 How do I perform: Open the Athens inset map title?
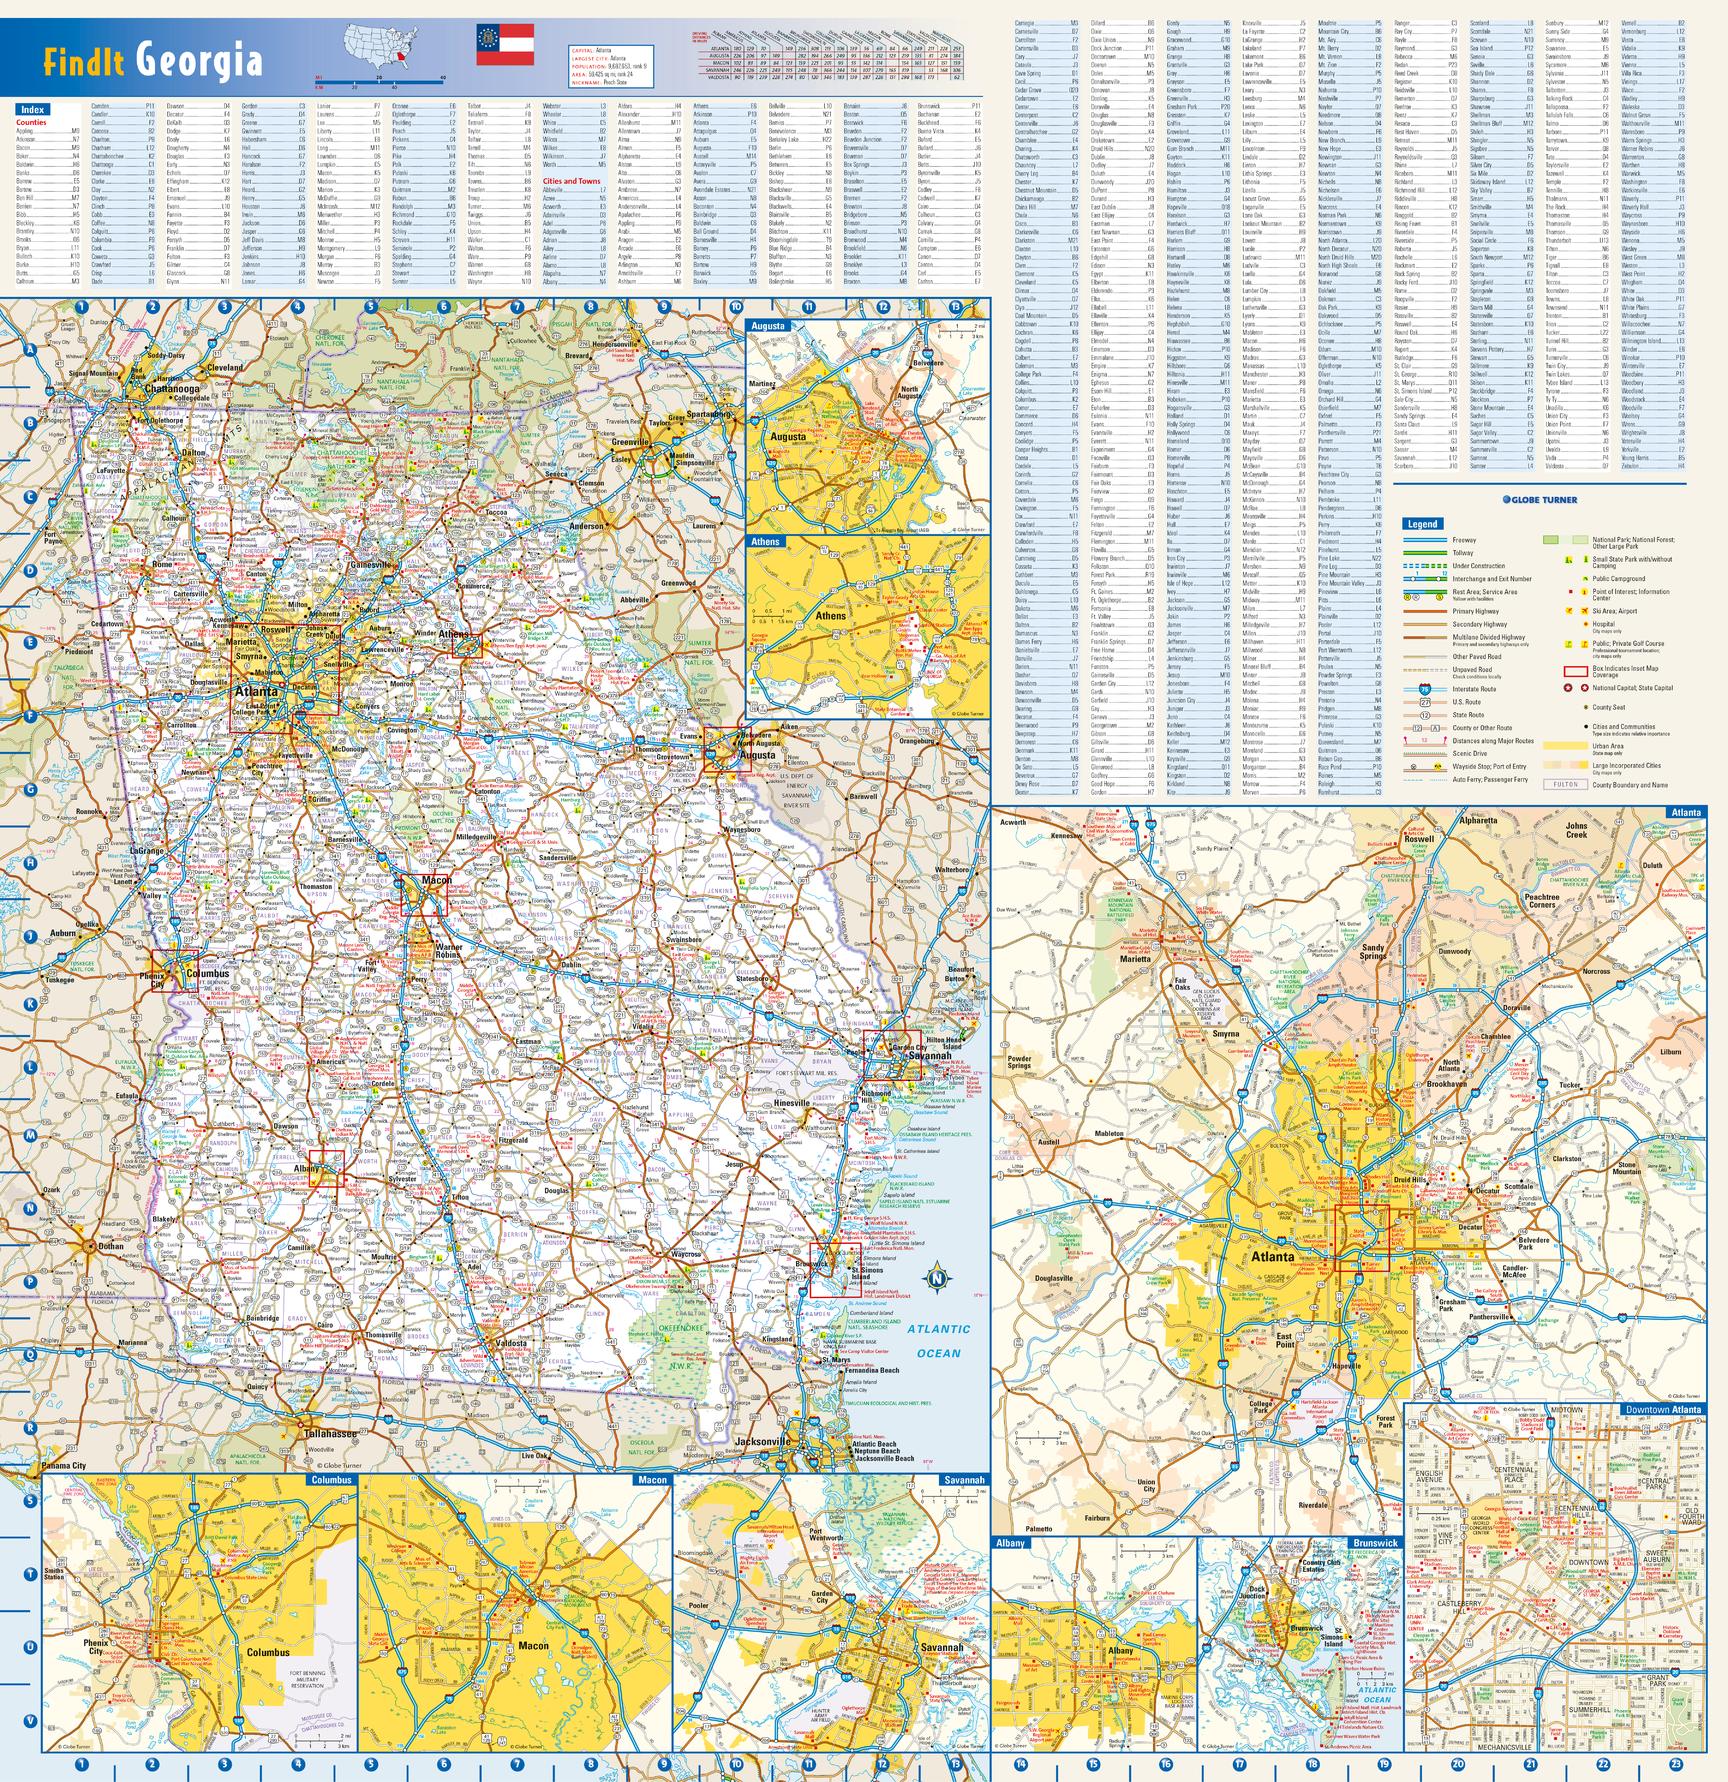tap(765, 541)
